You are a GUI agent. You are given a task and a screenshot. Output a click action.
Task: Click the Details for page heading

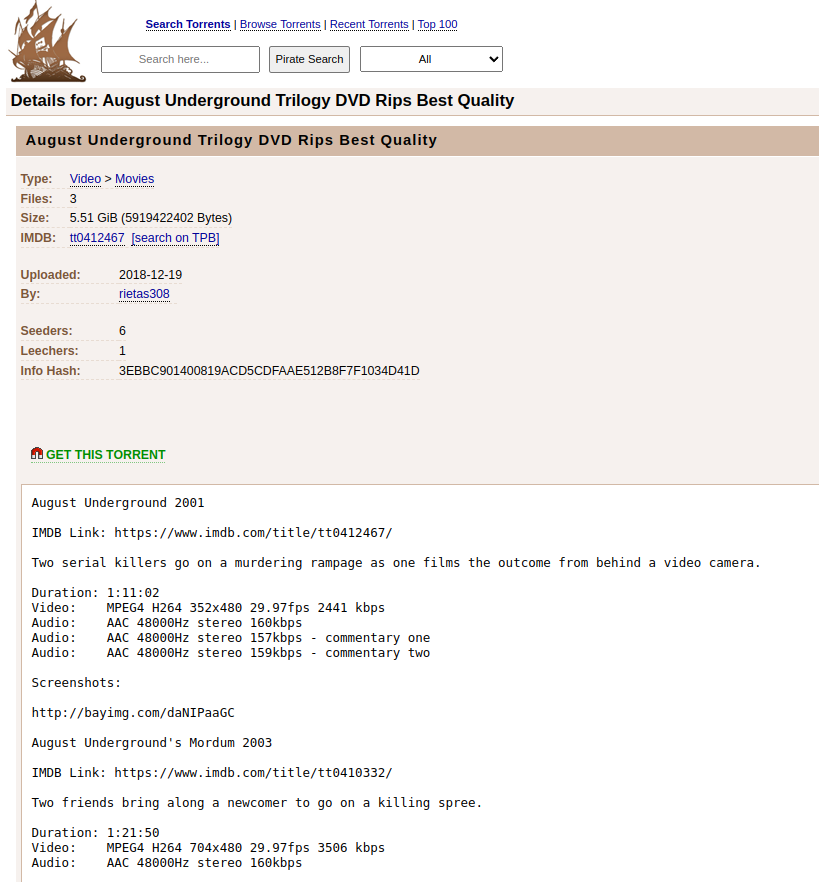pyautogui.click(x=262, y=100)
